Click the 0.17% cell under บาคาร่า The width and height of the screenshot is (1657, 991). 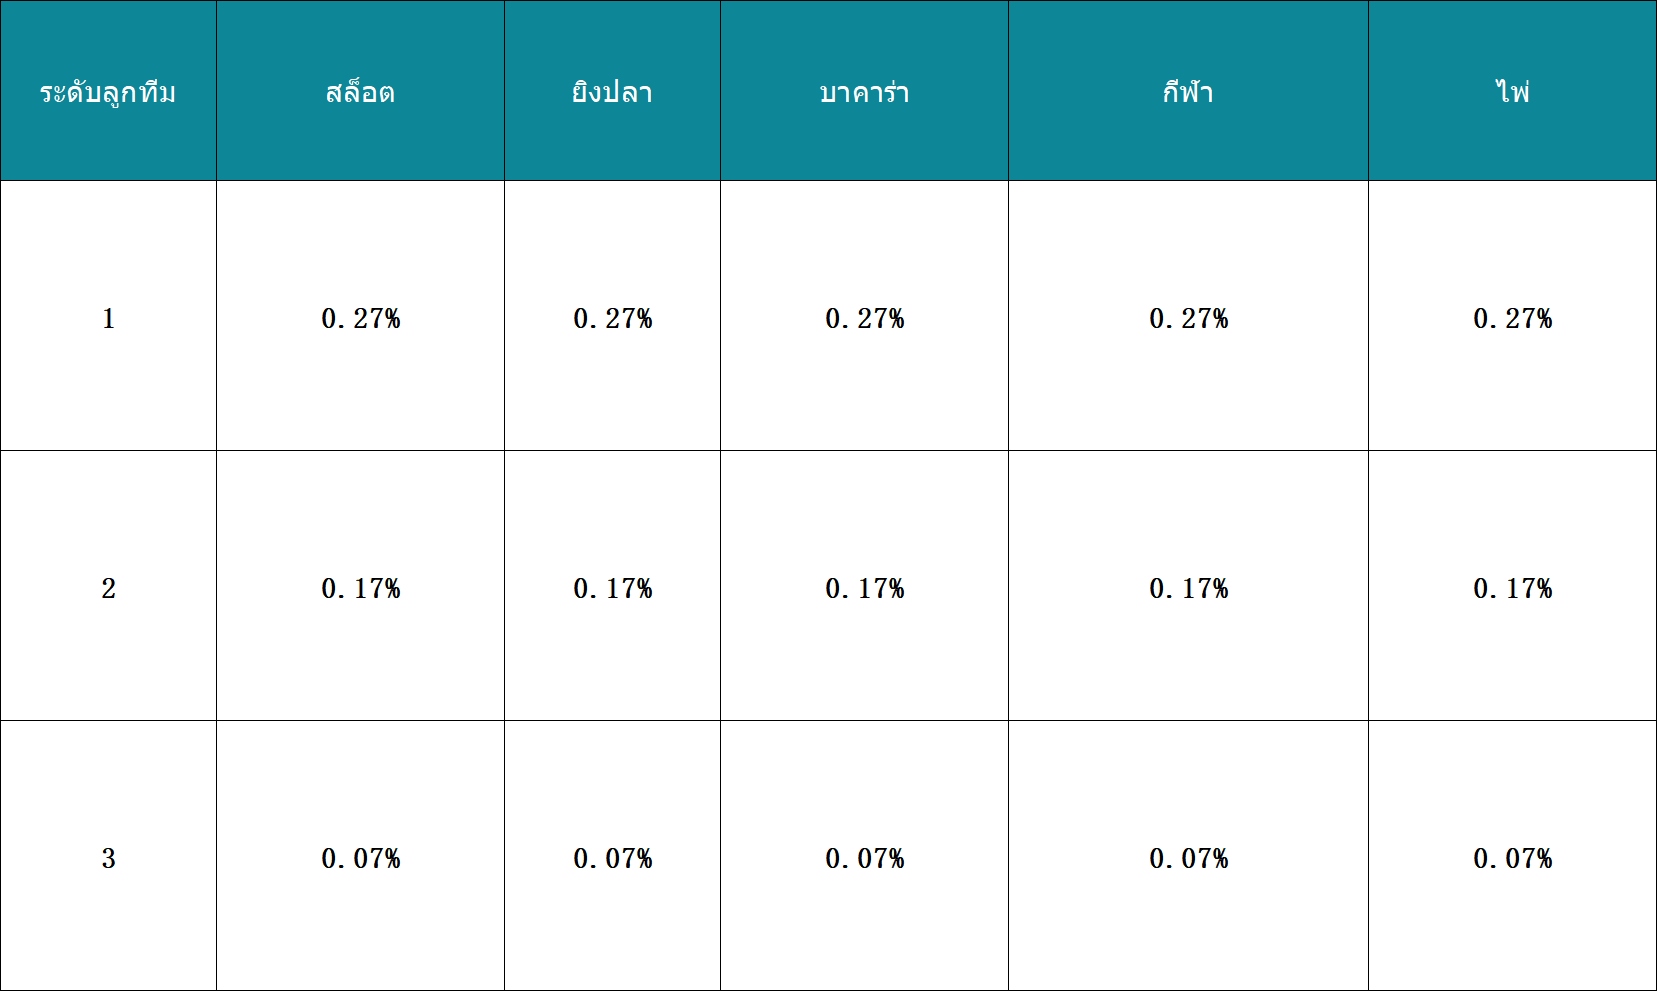coord(864,586)
